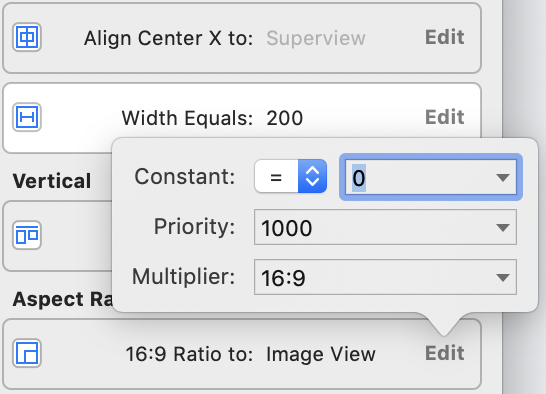Click the Priority 1000 field
Image resolution: width=546 pixels, height=394 pixels.
point(385,227)
